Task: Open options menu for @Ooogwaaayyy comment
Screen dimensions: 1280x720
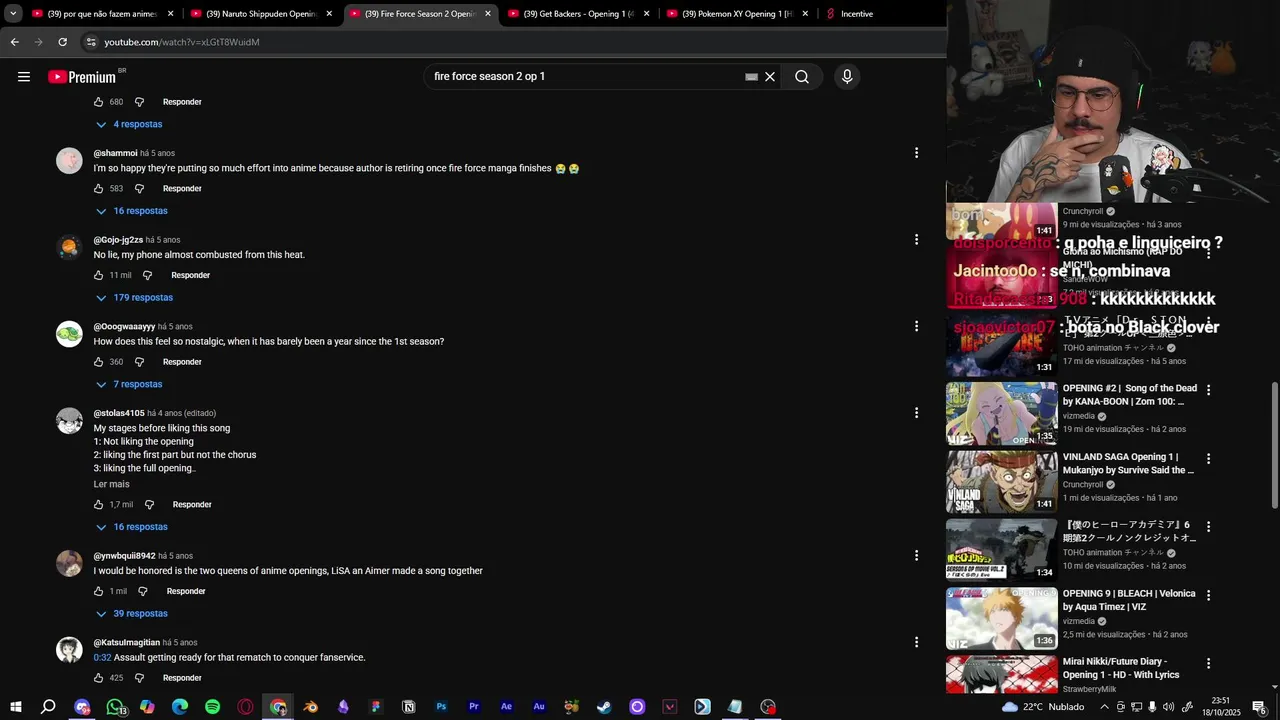Action: click(916, 326)
